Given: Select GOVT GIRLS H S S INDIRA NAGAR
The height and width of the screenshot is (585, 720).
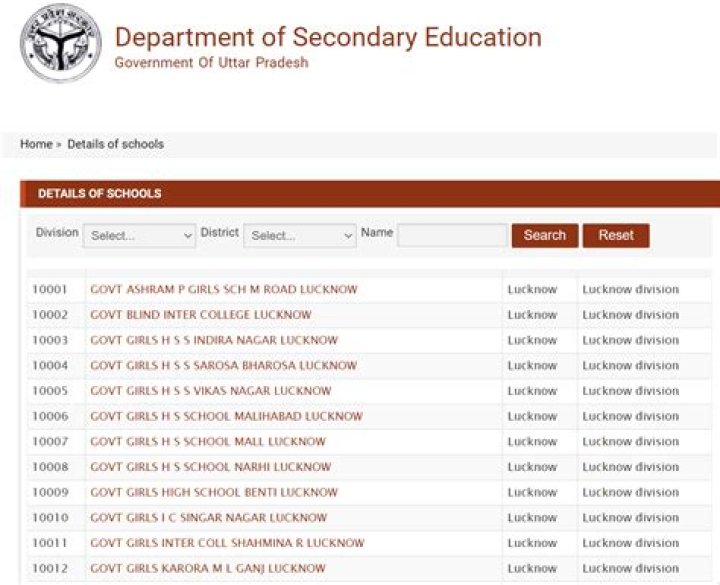Looking at the screenshot, I should click(214, 341).
